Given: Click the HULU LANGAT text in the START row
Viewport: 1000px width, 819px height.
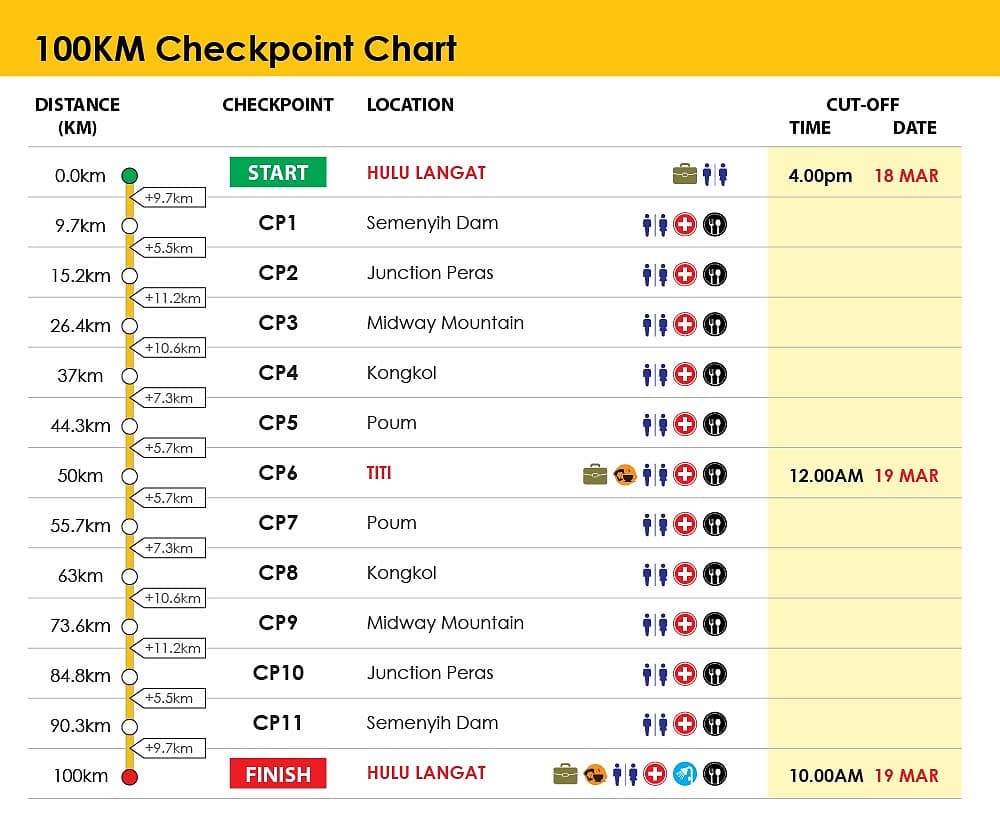Looking at the screenshot, I should (x=426, y=173).
